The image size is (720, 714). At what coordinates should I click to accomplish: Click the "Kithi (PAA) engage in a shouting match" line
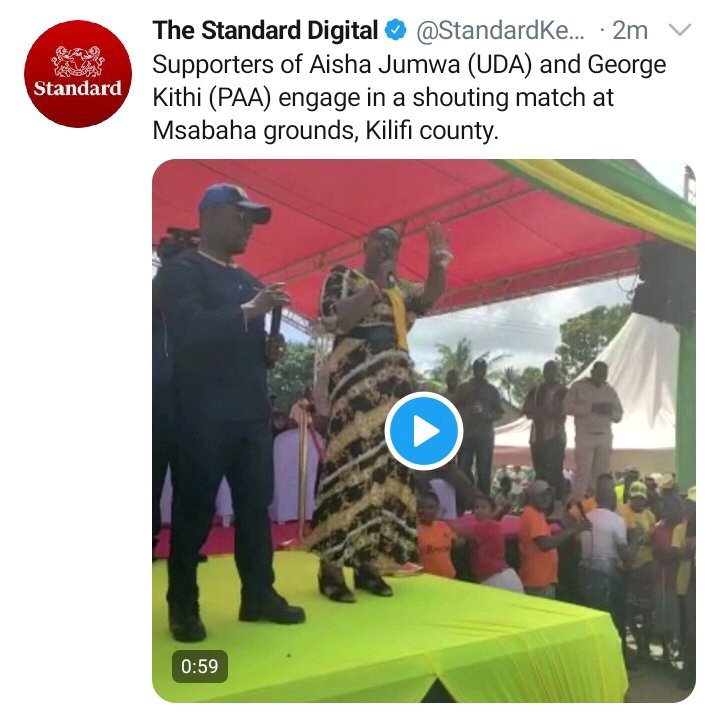click(x=383, y=98)
